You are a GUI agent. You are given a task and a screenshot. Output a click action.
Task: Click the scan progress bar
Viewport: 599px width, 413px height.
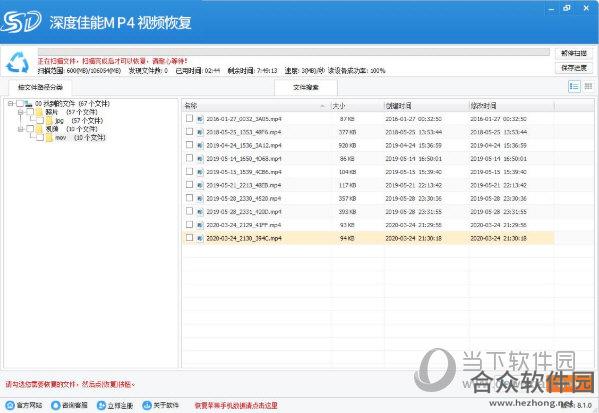click(293, 52)
